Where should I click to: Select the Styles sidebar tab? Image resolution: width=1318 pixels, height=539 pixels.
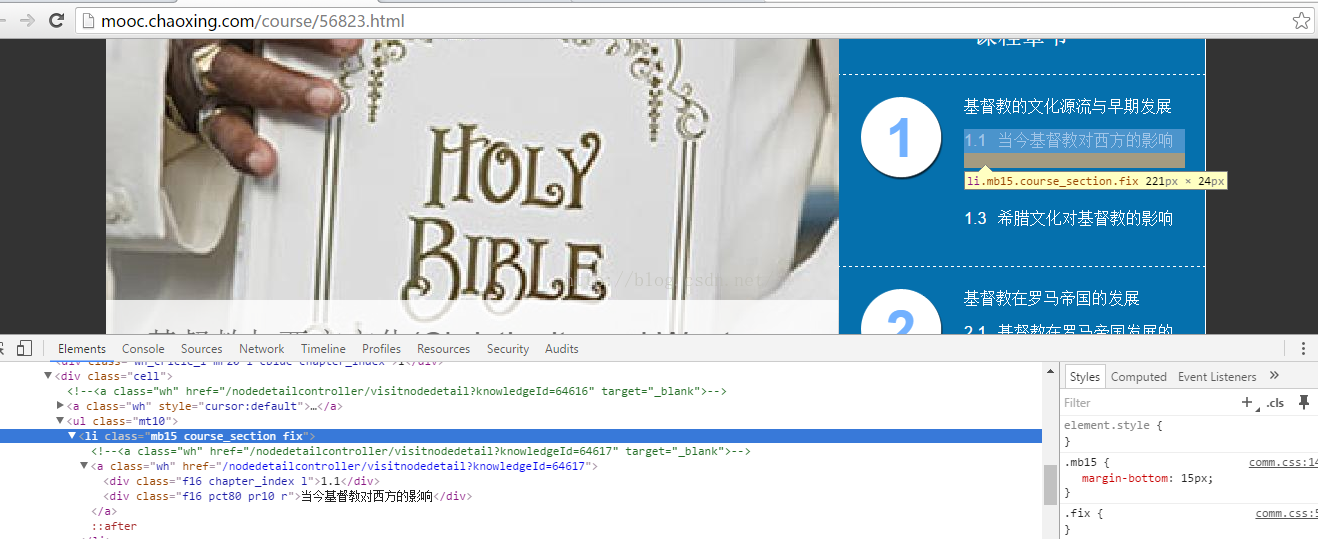(x=1084, y=377)
